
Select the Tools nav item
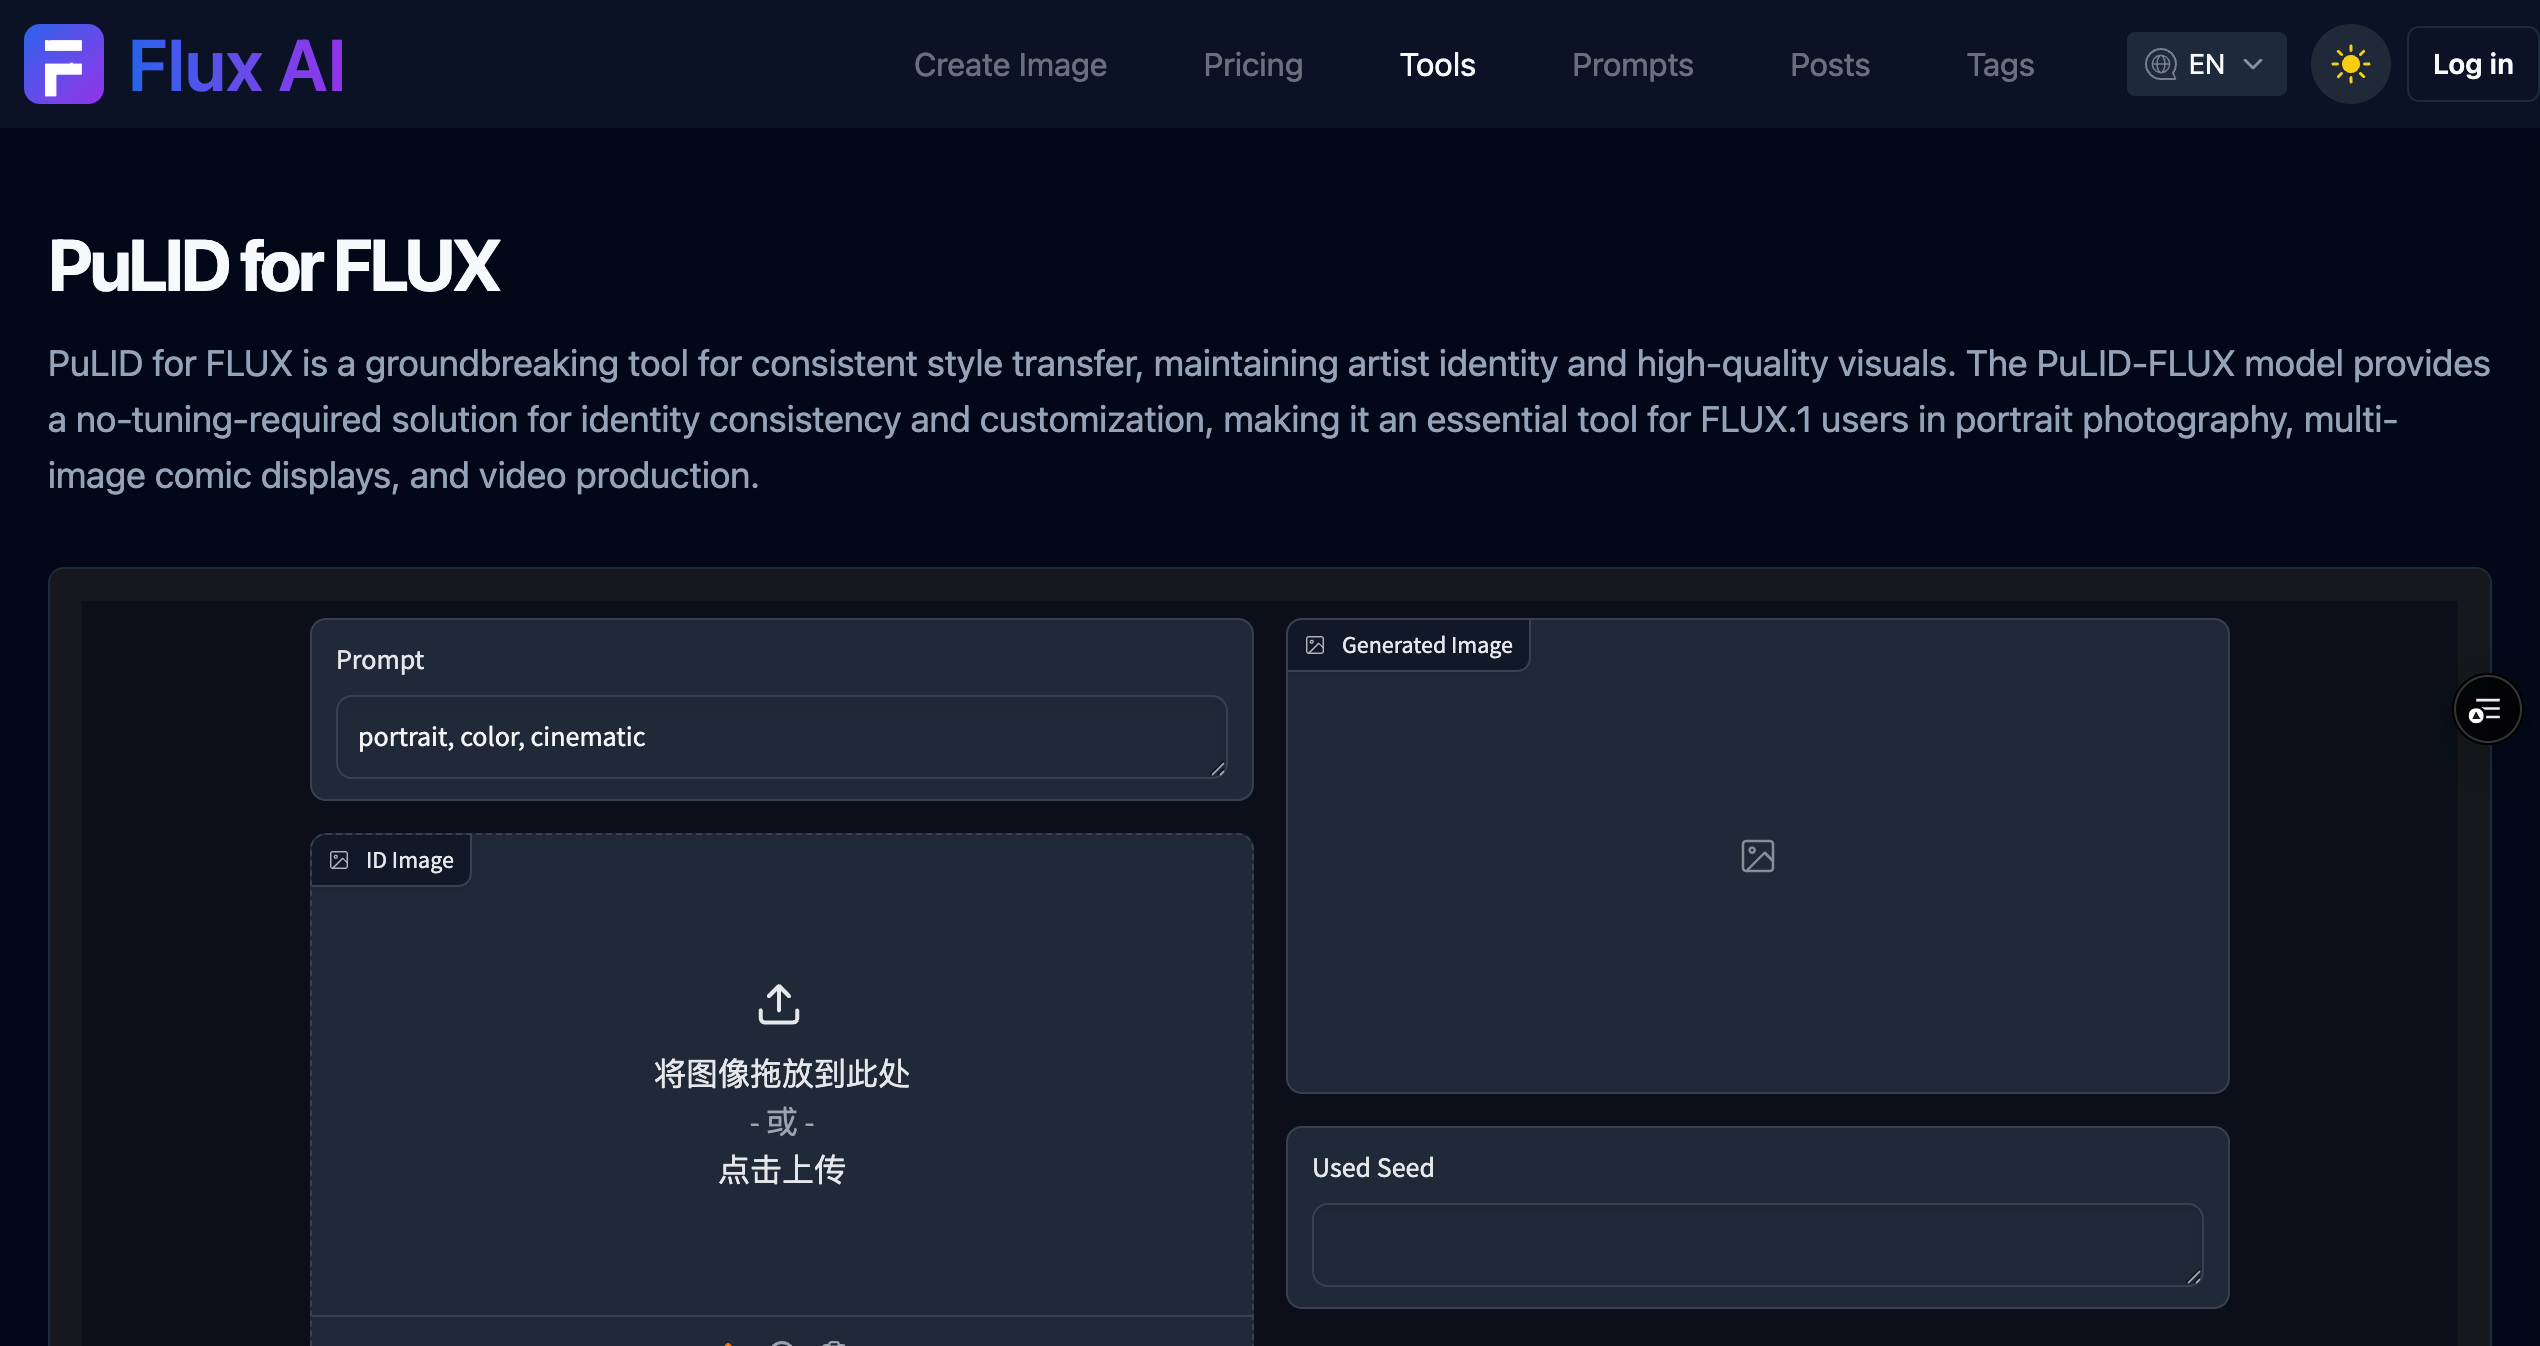pyautogui.click(x=1437, y=65)
